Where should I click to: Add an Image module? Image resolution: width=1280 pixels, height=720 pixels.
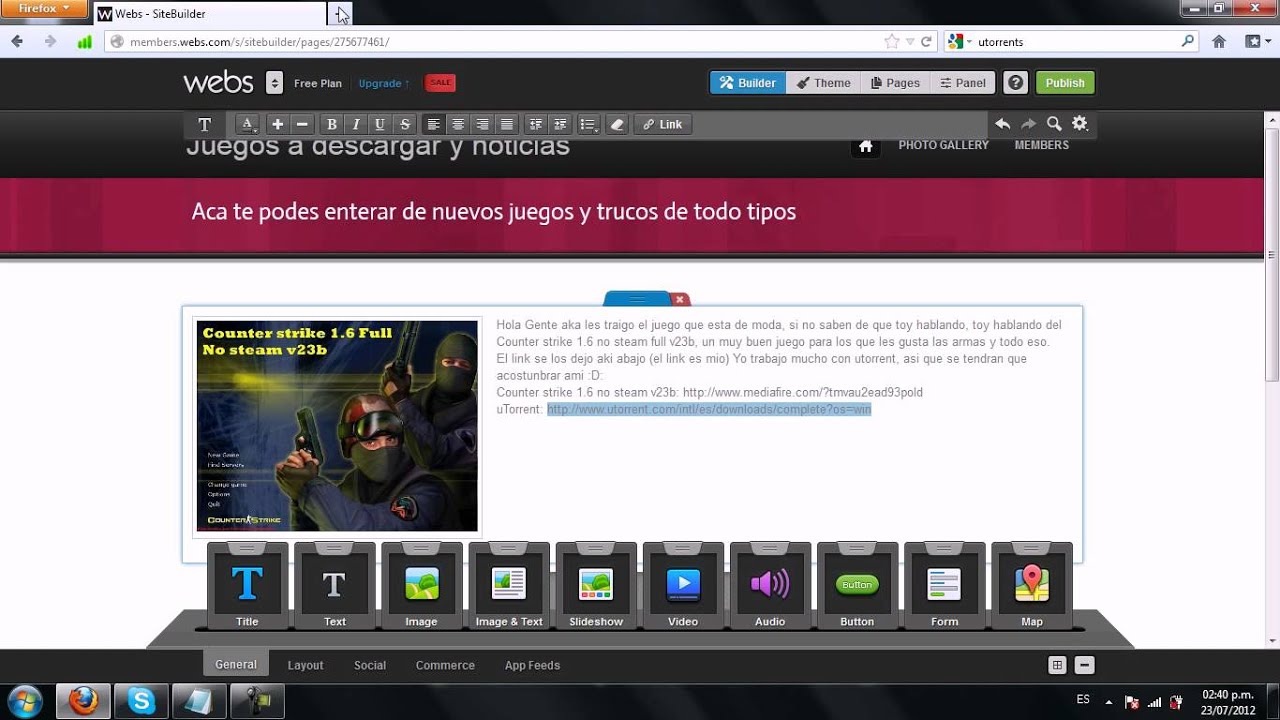421,585
